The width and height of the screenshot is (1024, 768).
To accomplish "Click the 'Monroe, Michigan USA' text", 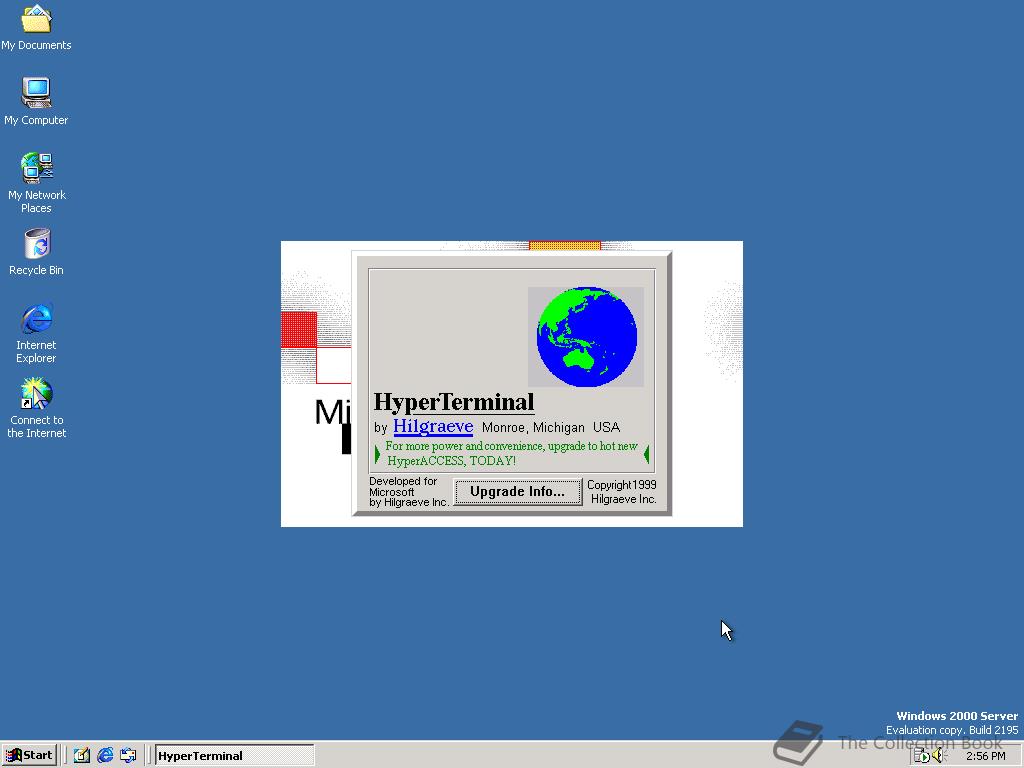I will point(551,428).
